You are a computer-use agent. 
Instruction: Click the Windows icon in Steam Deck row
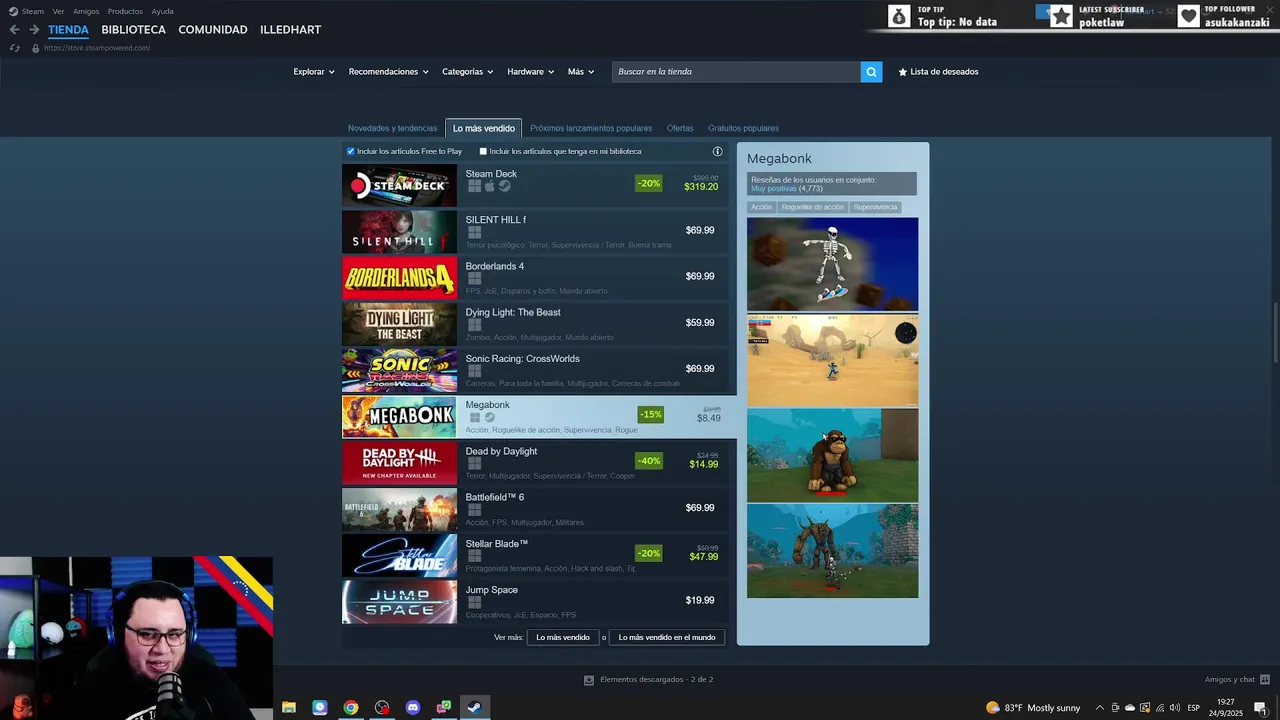coord(475,186)
